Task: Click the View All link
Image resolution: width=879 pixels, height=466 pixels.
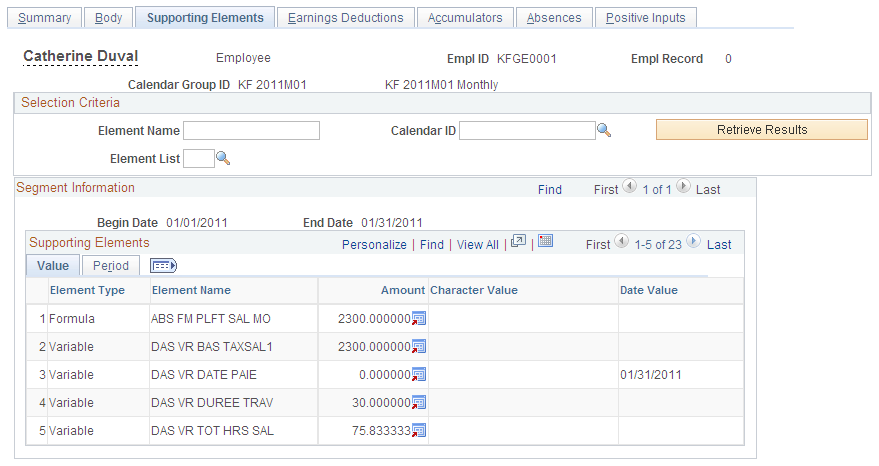Action: [478, 244]
